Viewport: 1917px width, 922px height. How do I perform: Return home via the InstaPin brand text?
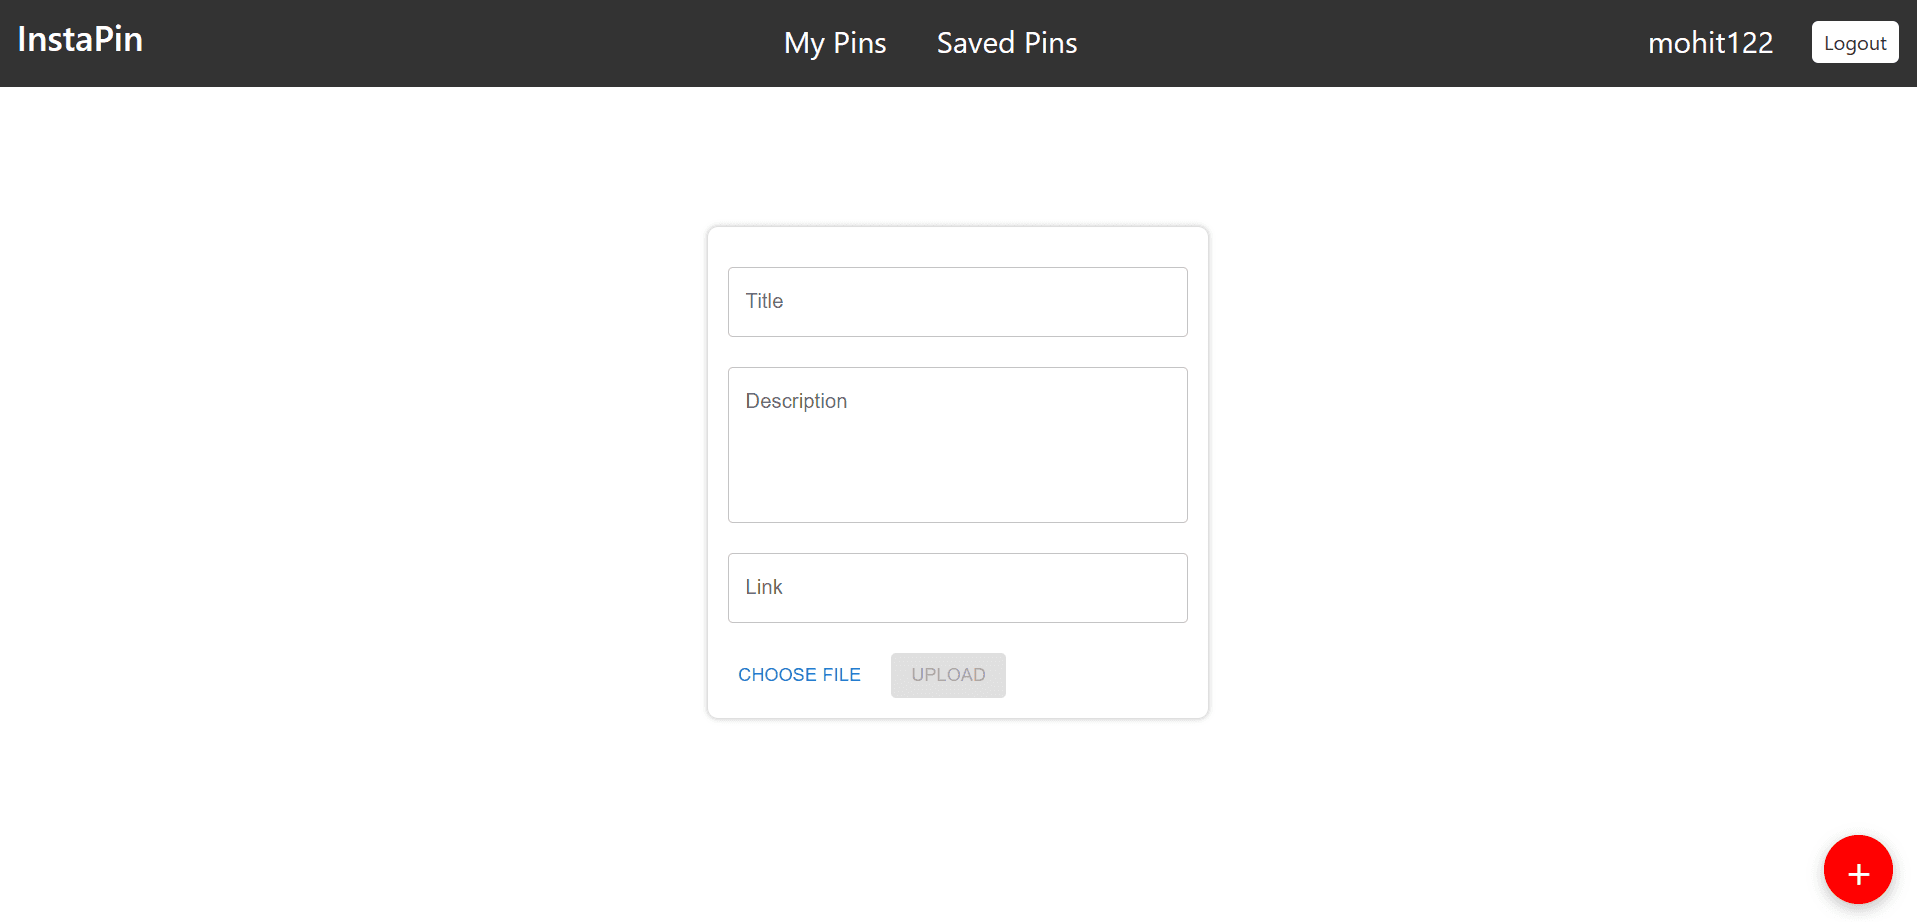coord(80,40)
